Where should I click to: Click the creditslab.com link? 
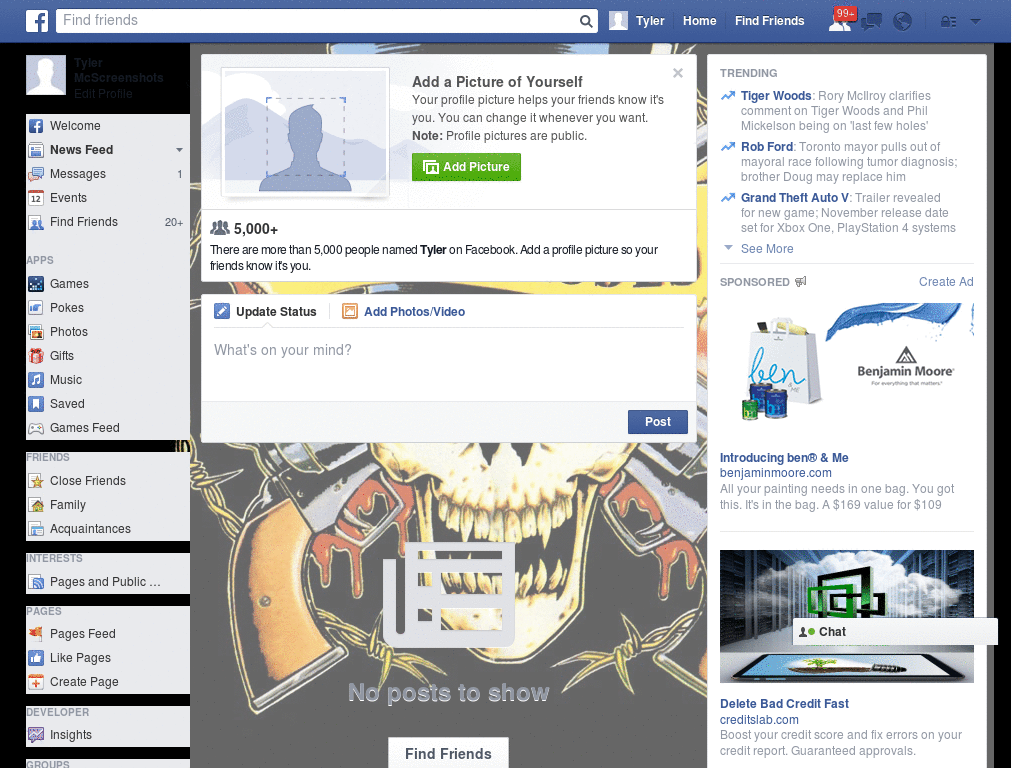pyautogui.click(x=759, y=720)
